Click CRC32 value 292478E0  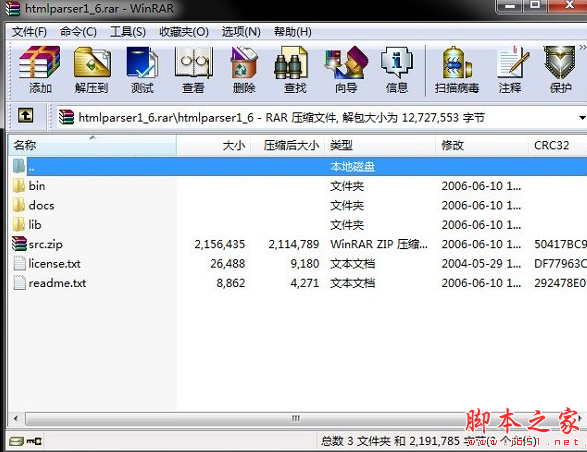(x=560, y=283)
